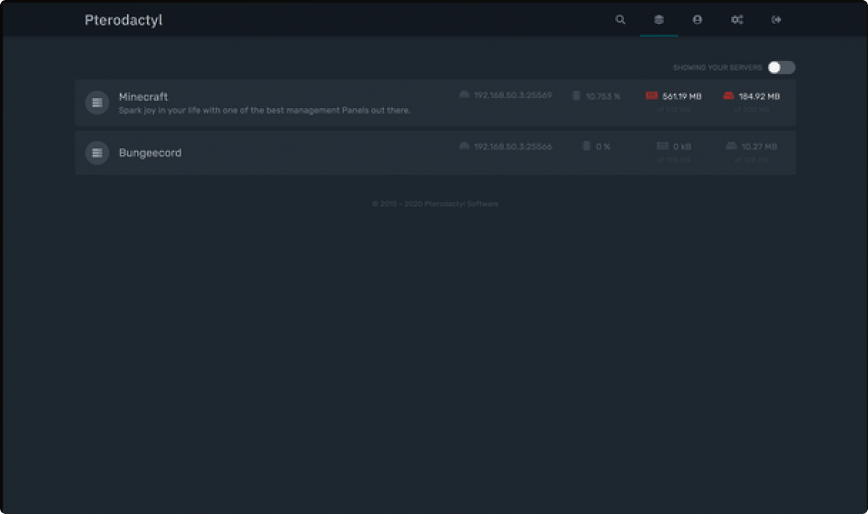Click Bungeecord's disk usage icon
Viewport: 868px width, 514px height.
tap(732, 146)
